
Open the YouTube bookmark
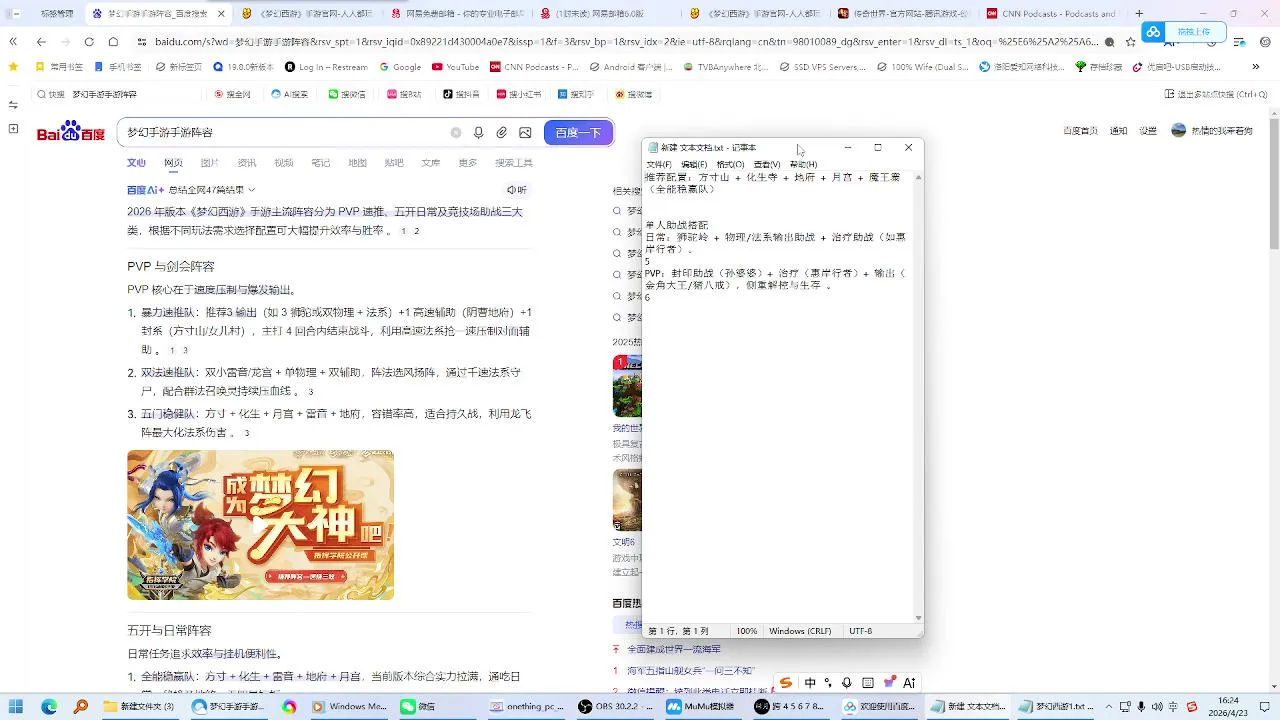pyautogui.click(x=456, y=67)
